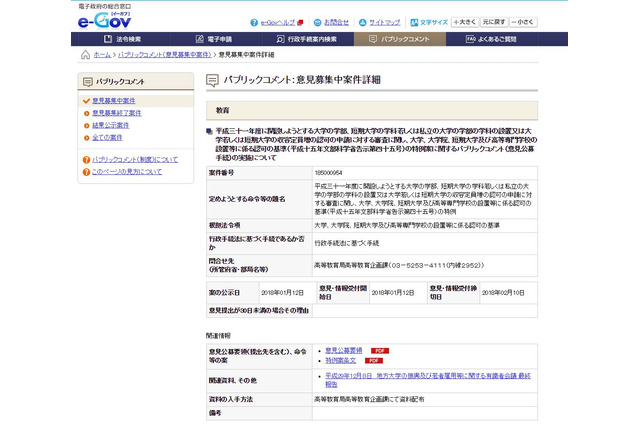Click the bullet icon before the case title
Viewport: 640px width, 426px height.
pos(209,131)
